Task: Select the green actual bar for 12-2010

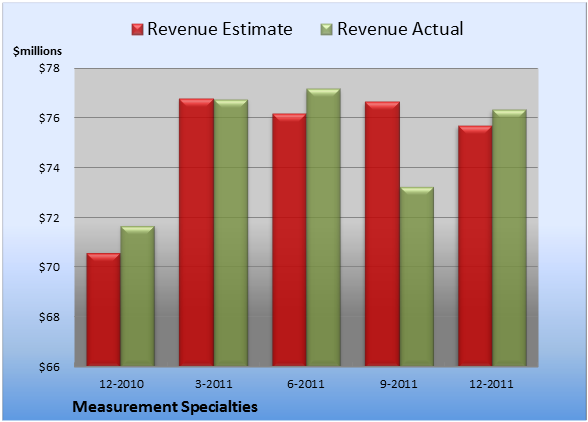Action: click(138, 296)
